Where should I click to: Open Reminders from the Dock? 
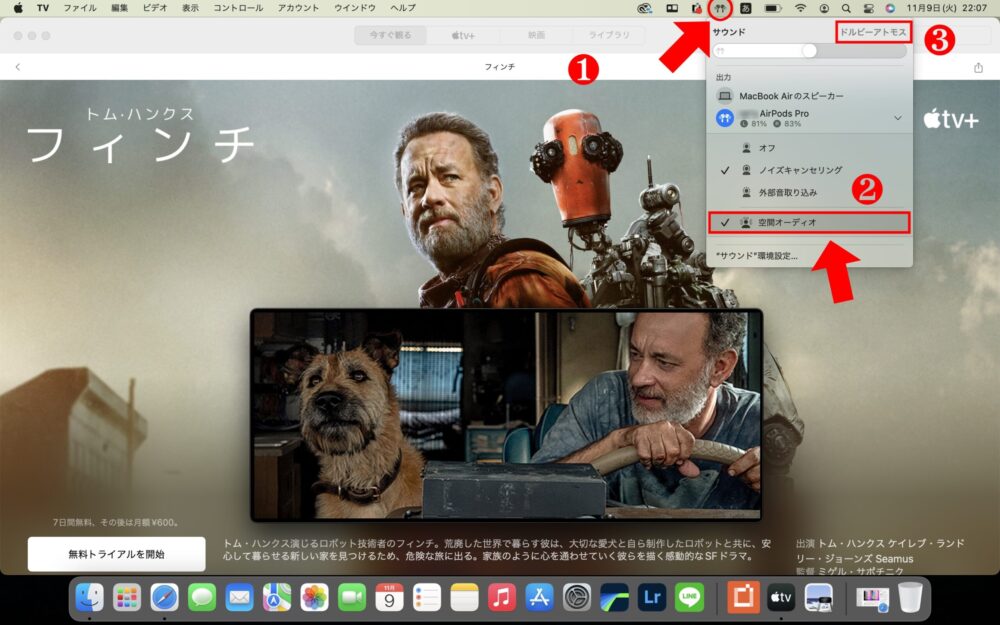(427, 598)
